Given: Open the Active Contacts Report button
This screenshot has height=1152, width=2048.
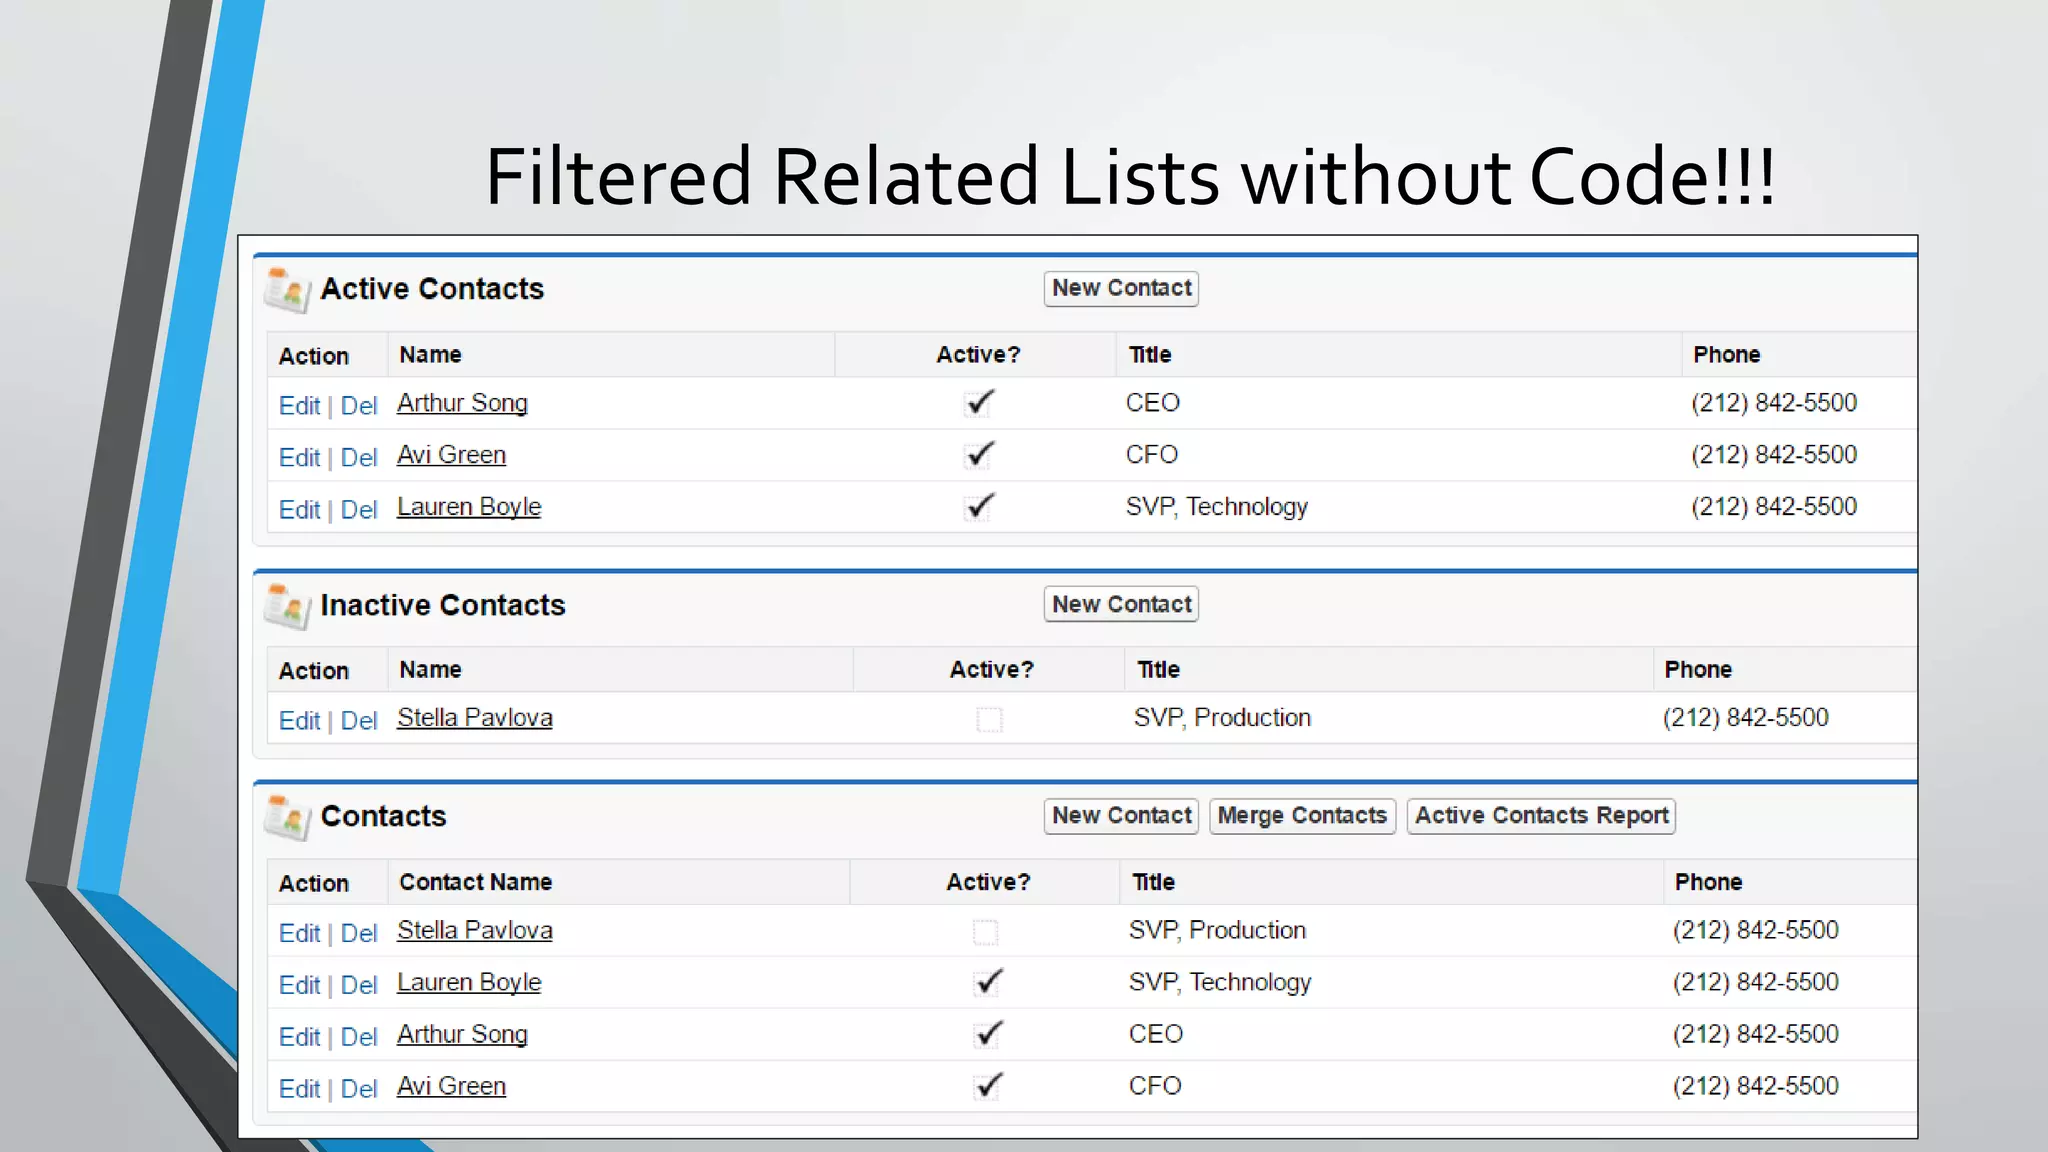Looking at the screenshot, I should [1541, 815].
